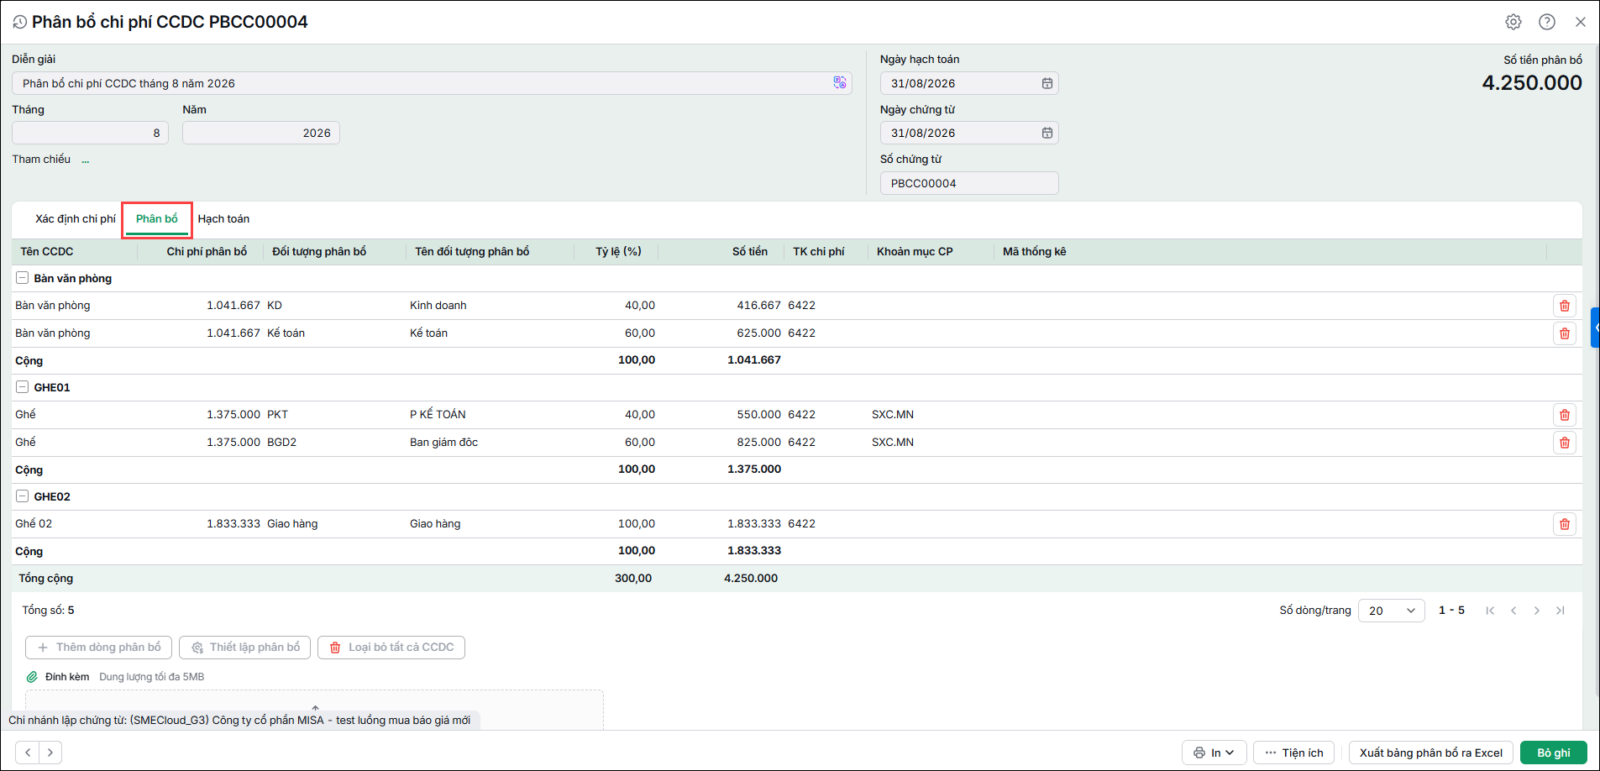Click the Ngày chứng từ date field
The width and height of the screenshot is (1600, 771).
pyautogui.click(x=969, y=133)
